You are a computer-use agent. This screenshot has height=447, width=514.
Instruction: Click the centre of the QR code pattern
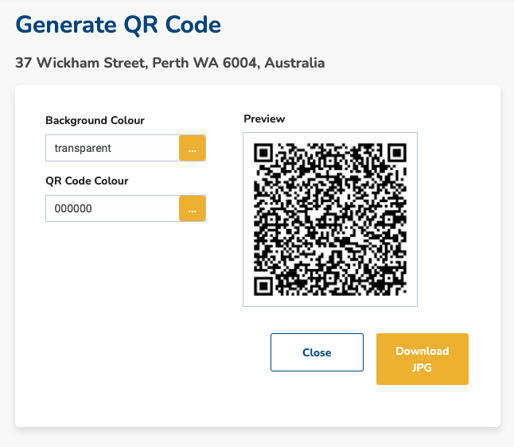[x=330, y=219]
